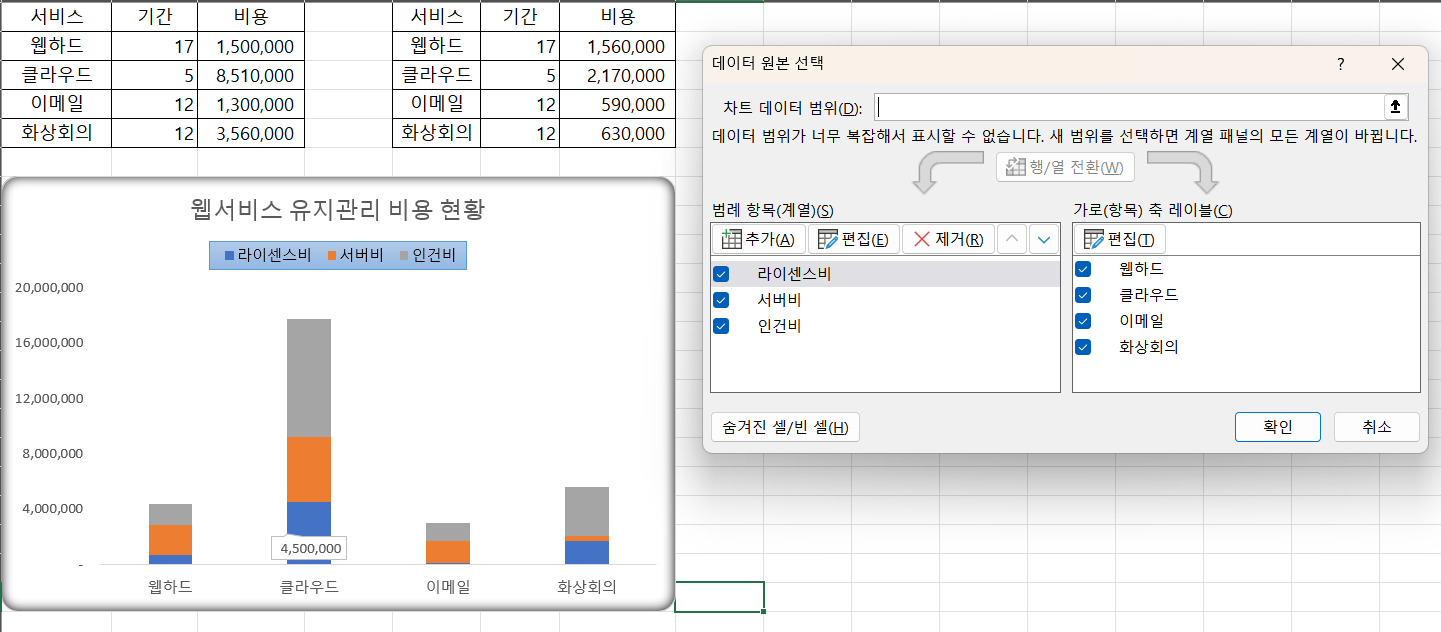The width and height of the screenshot is (1441, 632).
Task: Click the 편집 (Edit) series button
Action: pyautogui.click(x=853, y=239)
